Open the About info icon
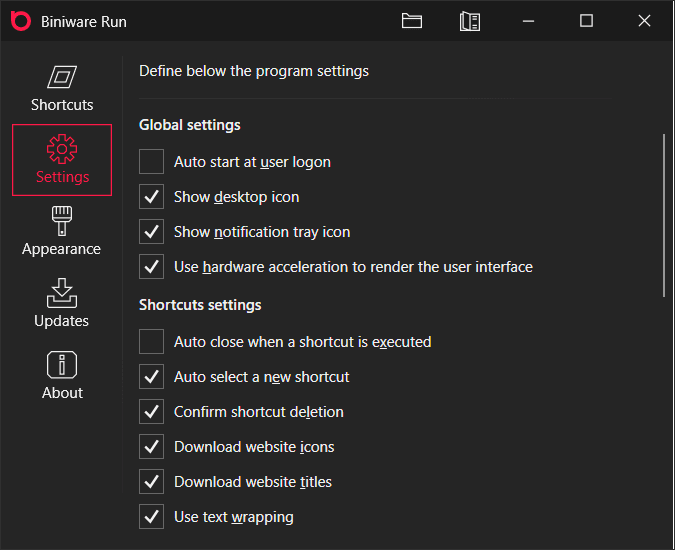Viewport: 675px width, 550px height. 62,365
